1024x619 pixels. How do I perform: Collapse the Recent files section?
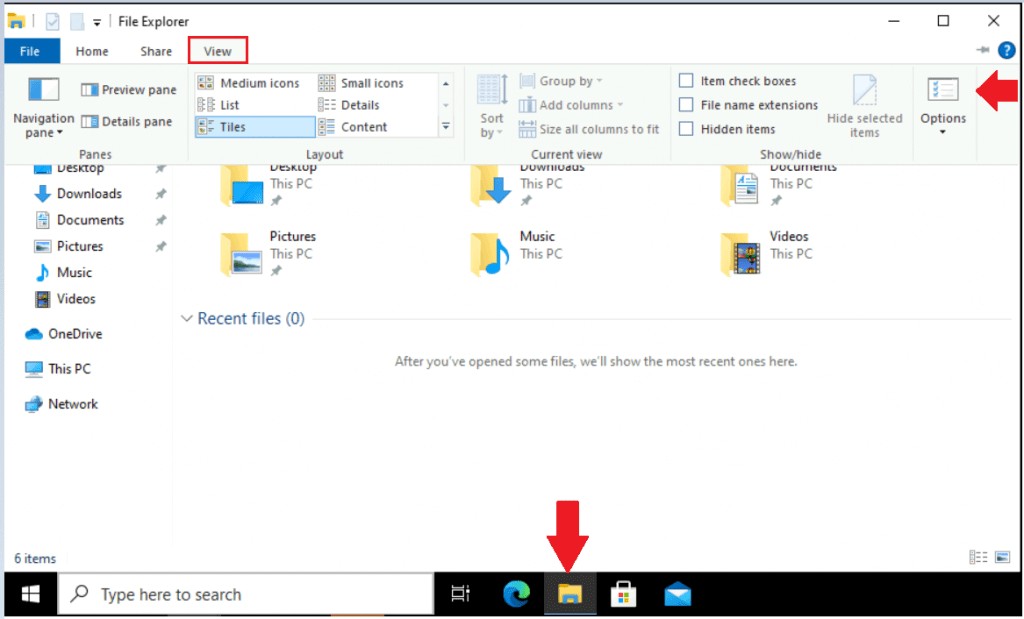187,318
